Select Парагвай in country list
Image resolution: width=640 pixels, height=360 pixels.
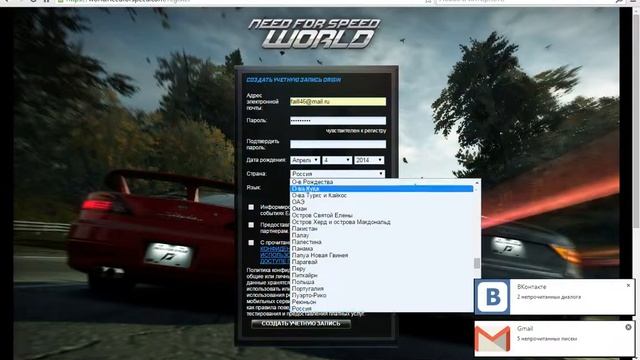point(382,262)
